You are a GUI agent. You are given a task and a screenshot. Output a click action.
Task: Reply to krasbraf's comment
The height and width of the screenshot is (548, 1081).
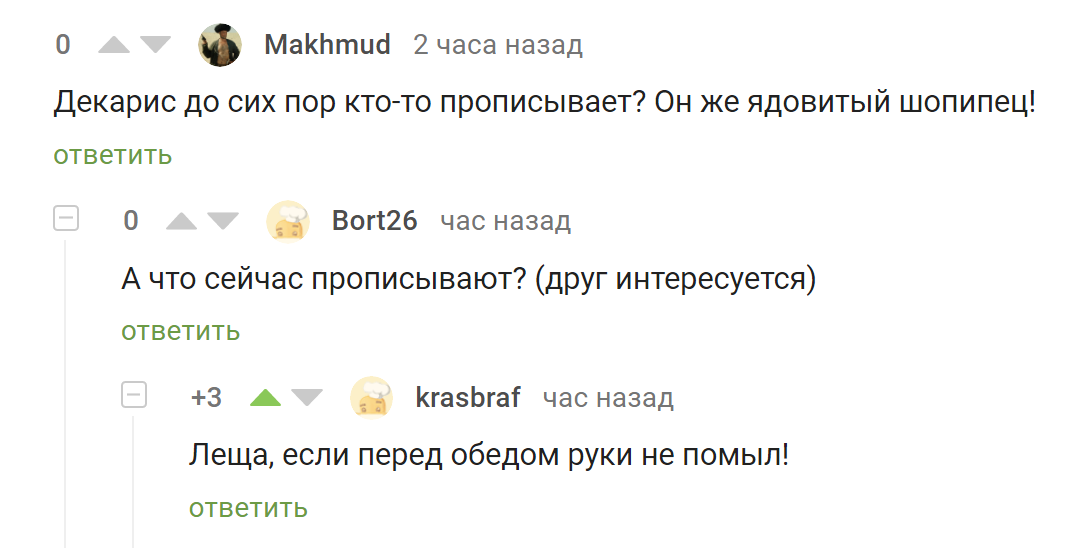point(248,508)
